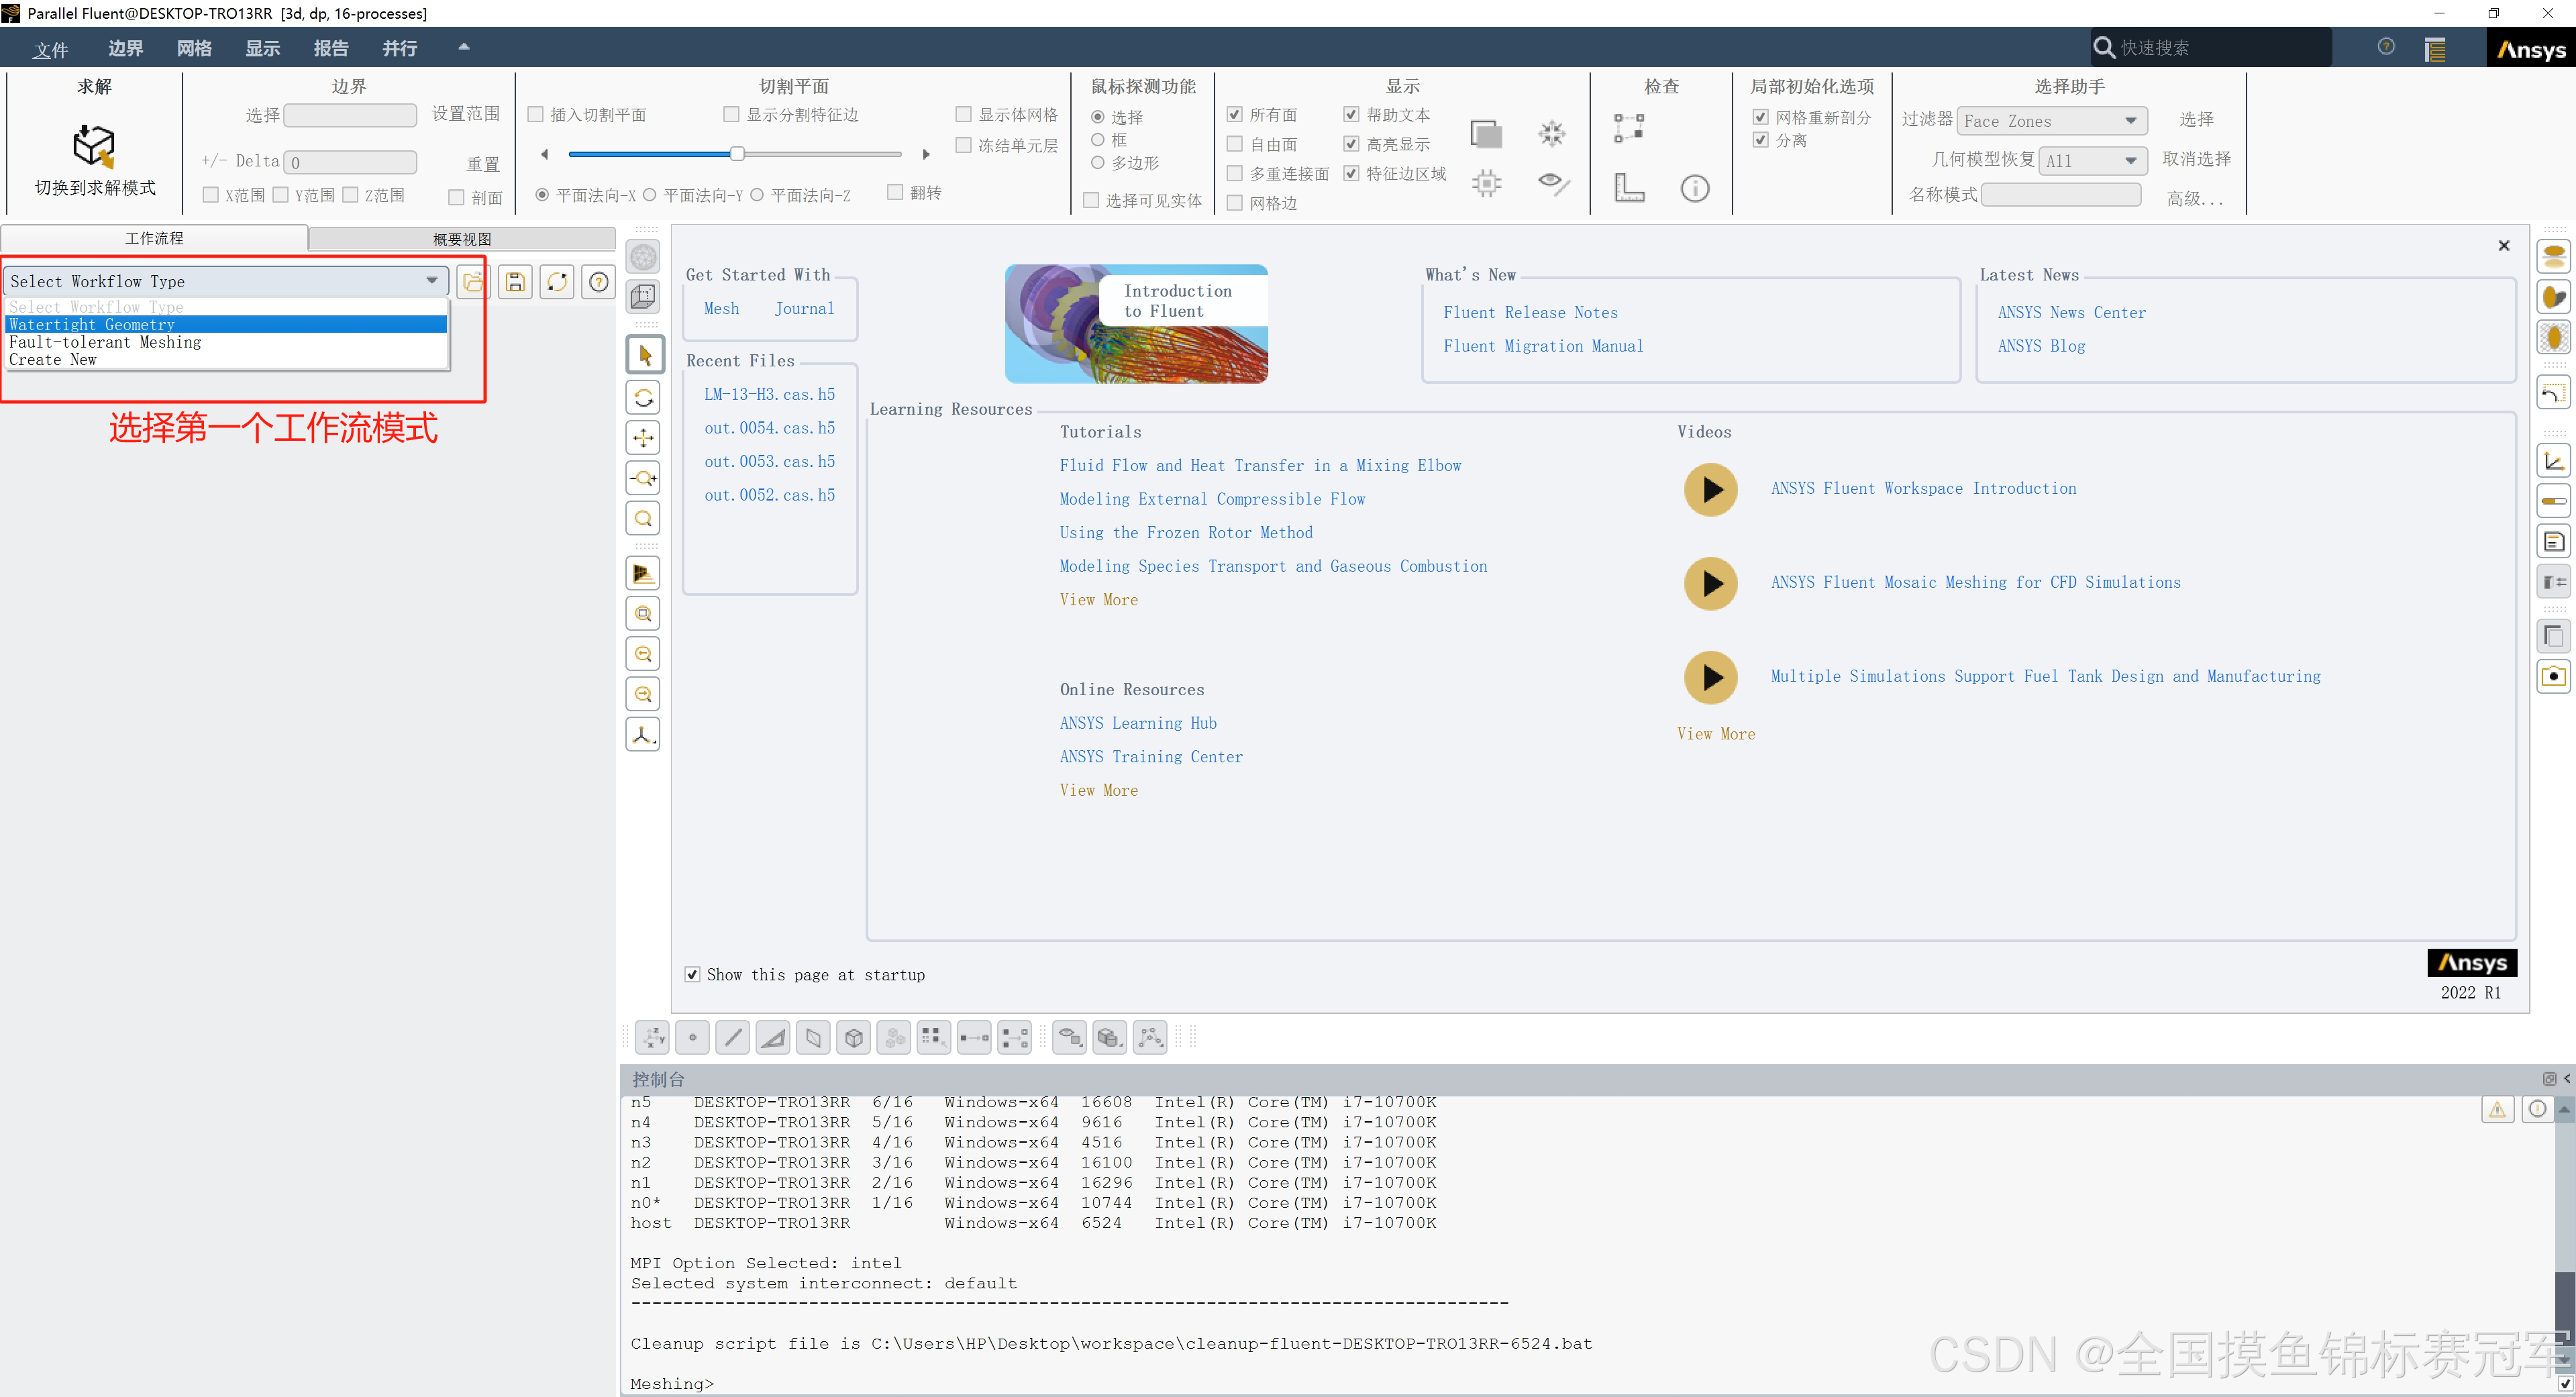The height and width of the screenshot is (1397, 2576).
Task: Expand the Face Zones filter dropdown
Action: 2130,121
